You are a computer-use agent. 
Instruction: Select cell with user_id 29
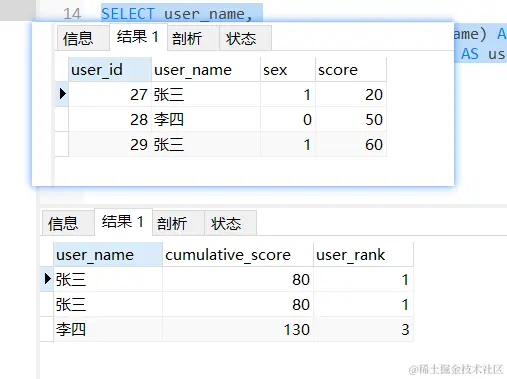click(x=110, y=144)
